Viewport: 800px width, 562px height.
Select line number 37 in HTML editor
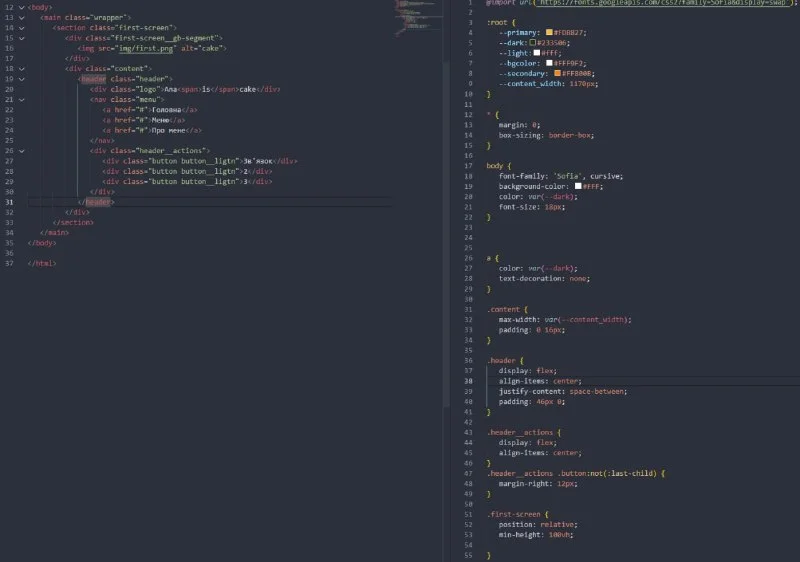click(x=8, y=263)
